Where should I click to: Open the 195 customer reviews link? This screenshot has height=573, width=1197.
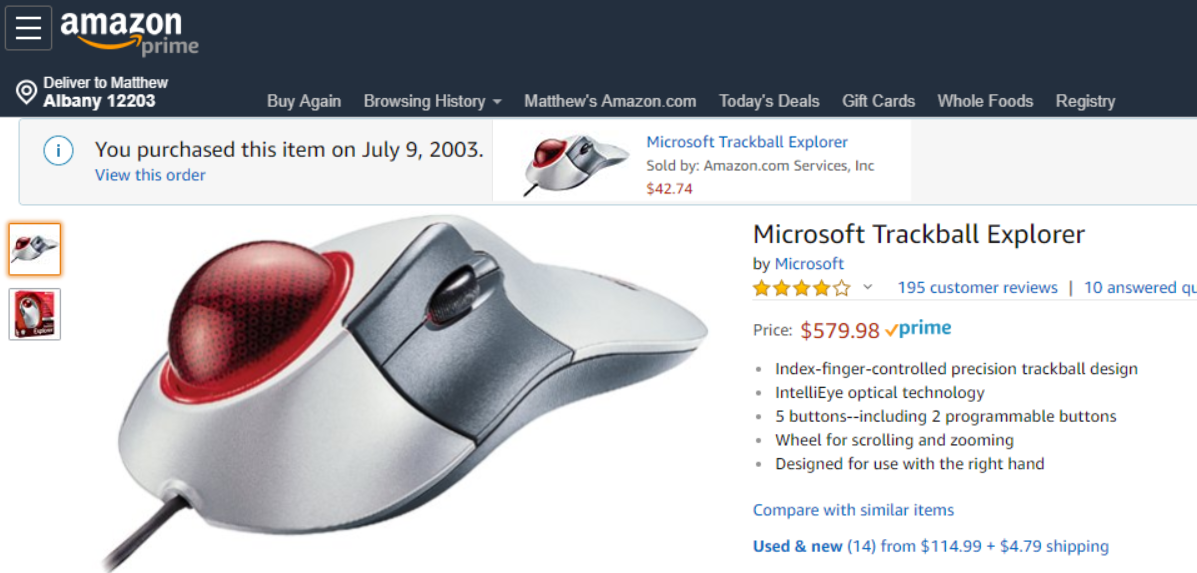pos(977,288)
